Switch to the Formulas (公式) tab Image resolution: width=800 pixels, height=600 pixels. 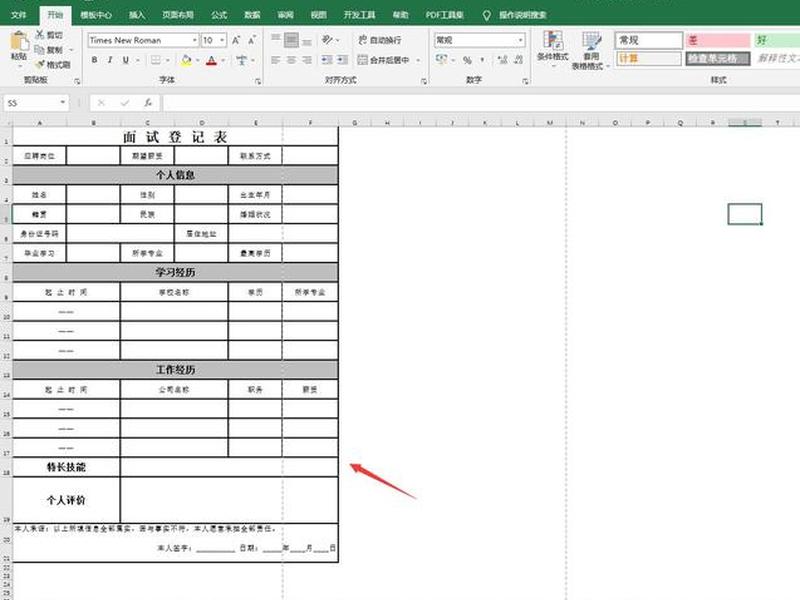[219, 15]
